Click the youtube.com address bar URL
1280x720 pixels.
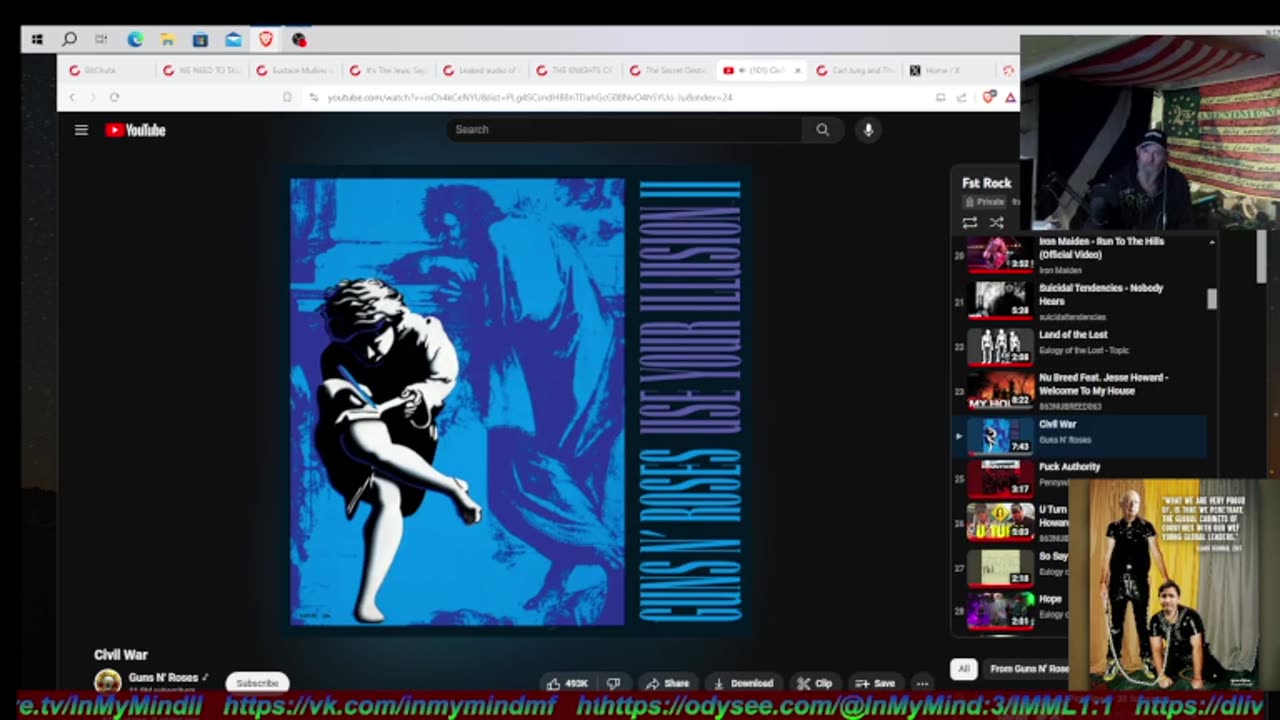[530, 97]
